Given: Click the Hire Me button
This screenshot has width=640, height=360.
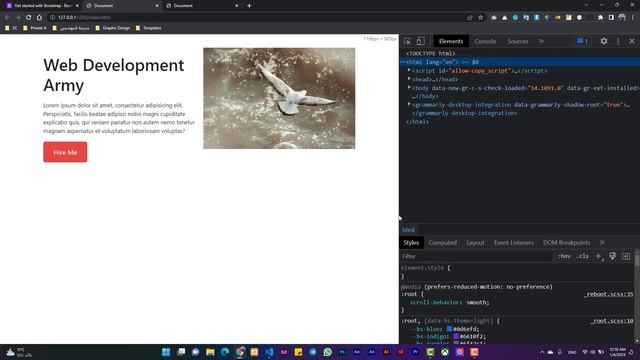Looking at the screenshot, I should pos(65,152).
